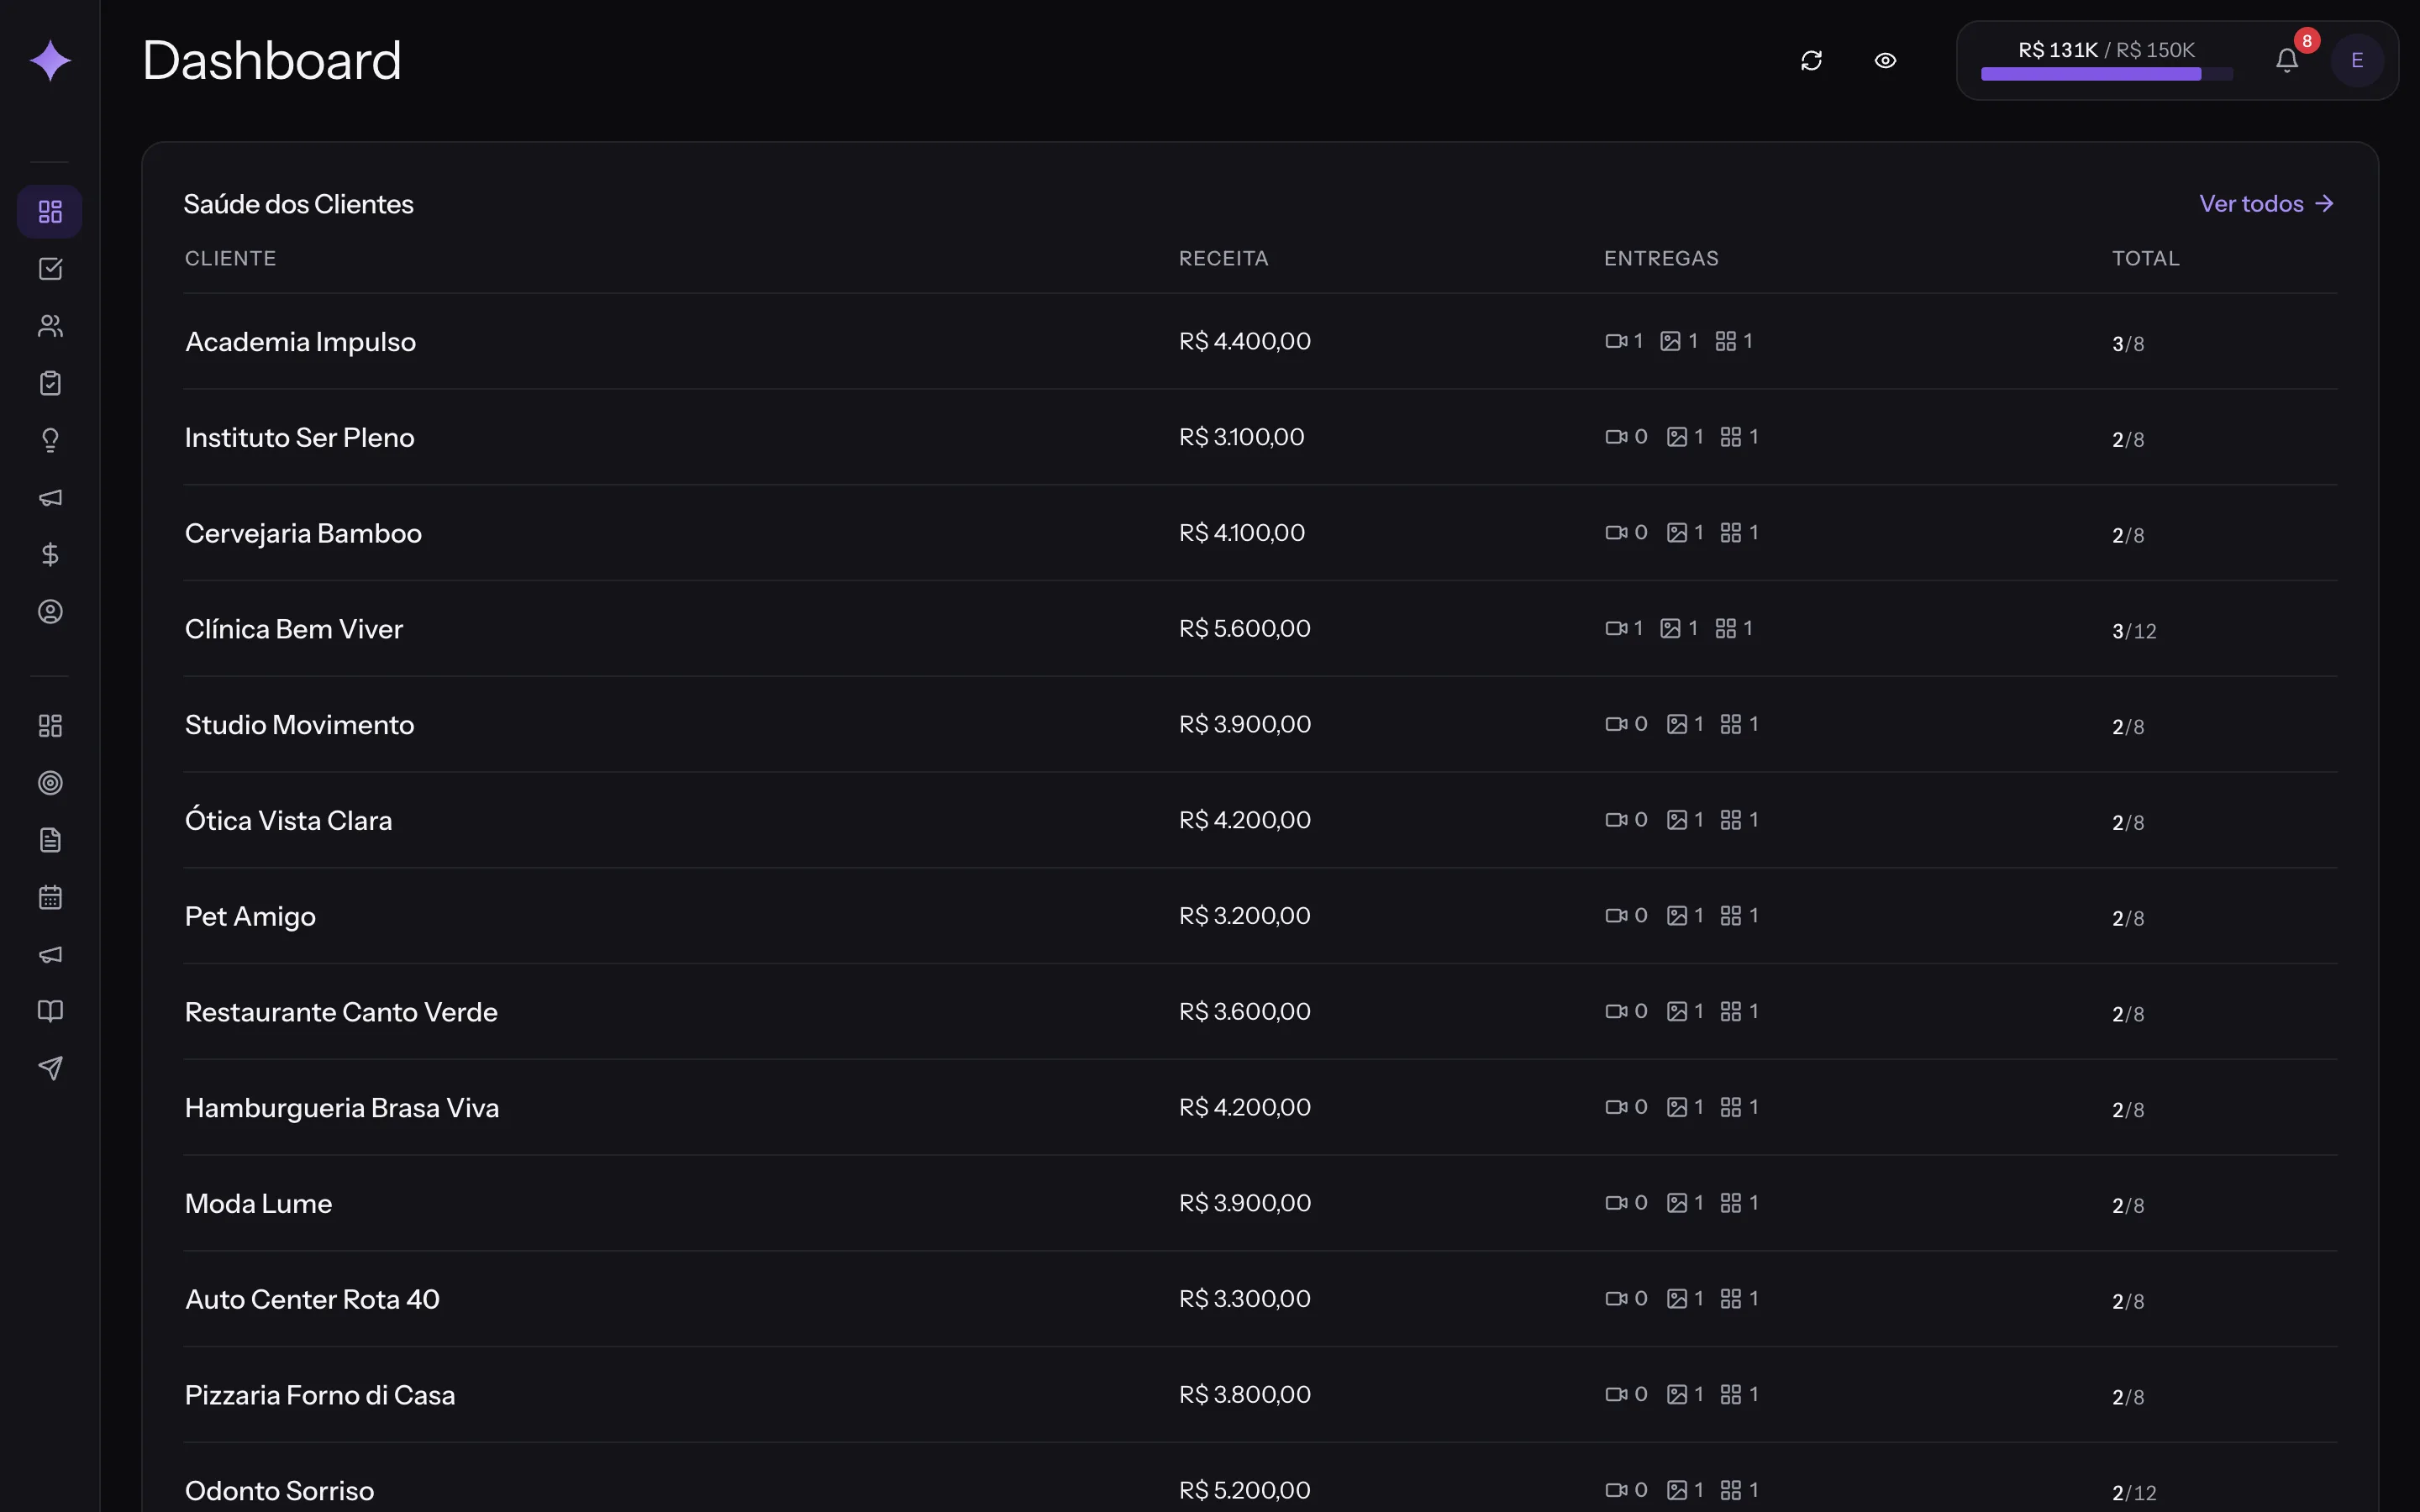Click the unhighlighted grid icon above the target icon
Image resolution: width=2420 pixels, height=1512 pixels.
(x=50, y=726)
